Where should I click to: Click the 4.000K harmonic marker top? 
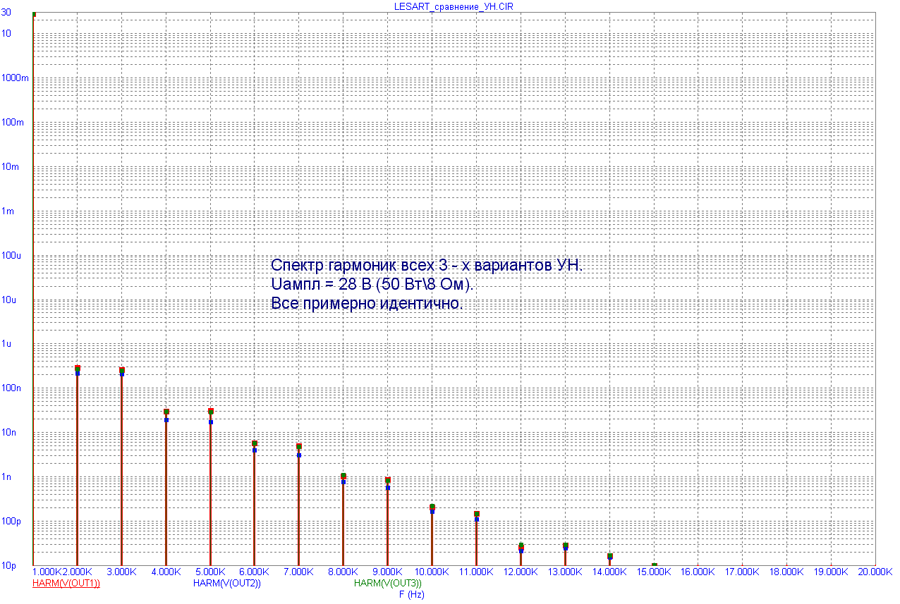pyautogui.click(x=166, y=412)
